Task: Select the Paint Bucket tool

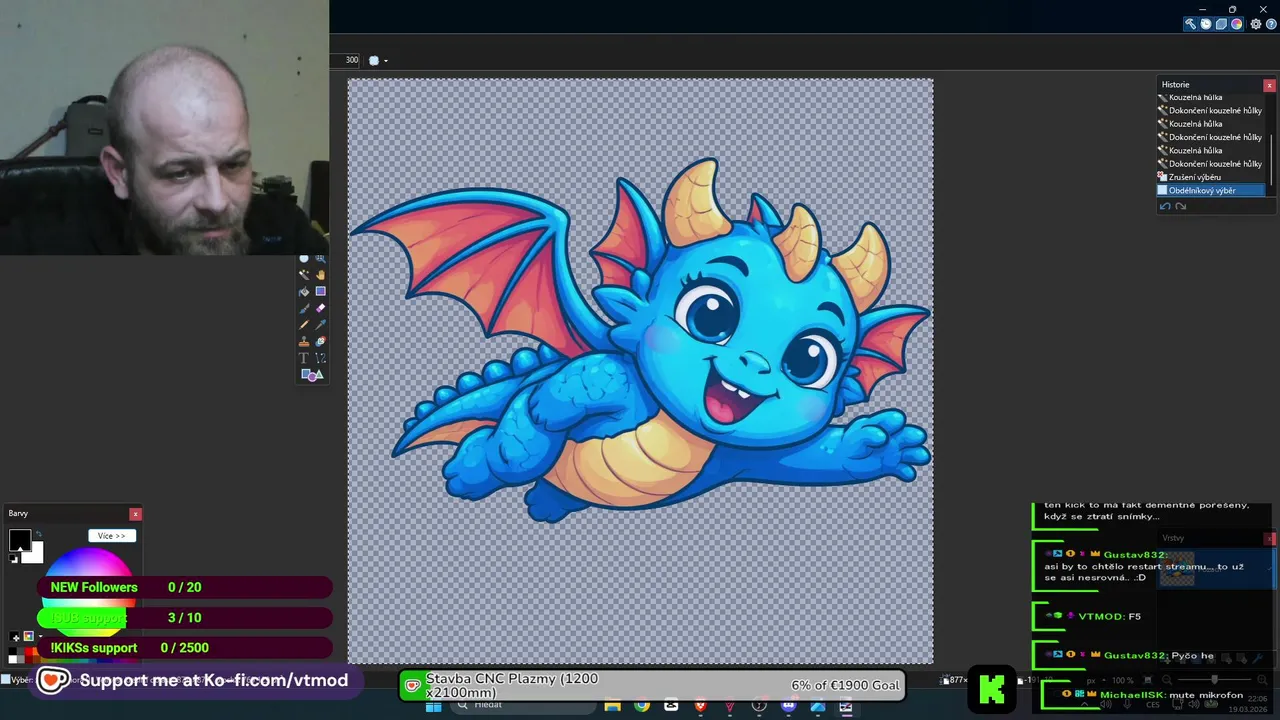Action: (304, 291)
